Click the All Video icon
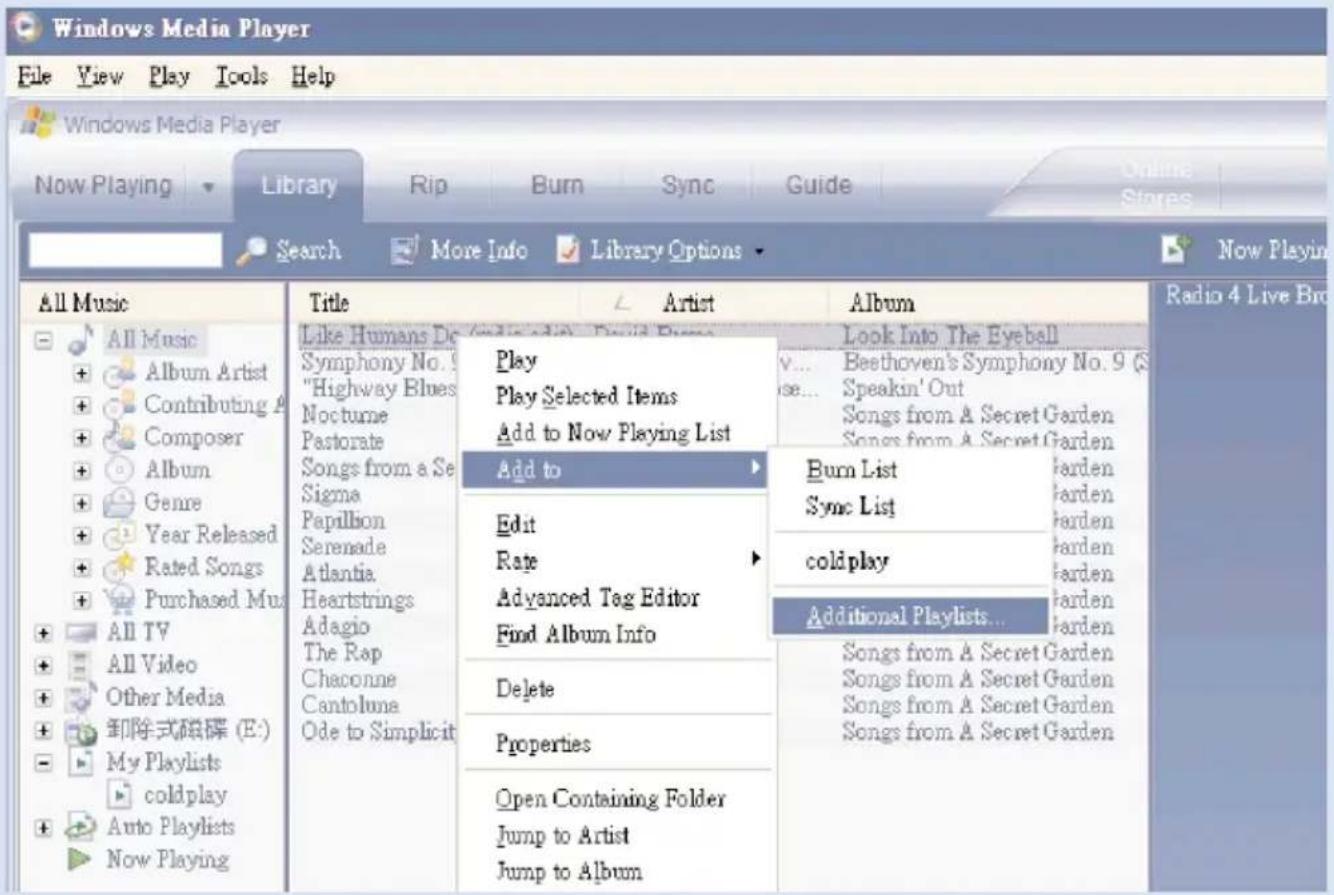1334x895 pixels. pyautogui.click(x=81, y=665)
